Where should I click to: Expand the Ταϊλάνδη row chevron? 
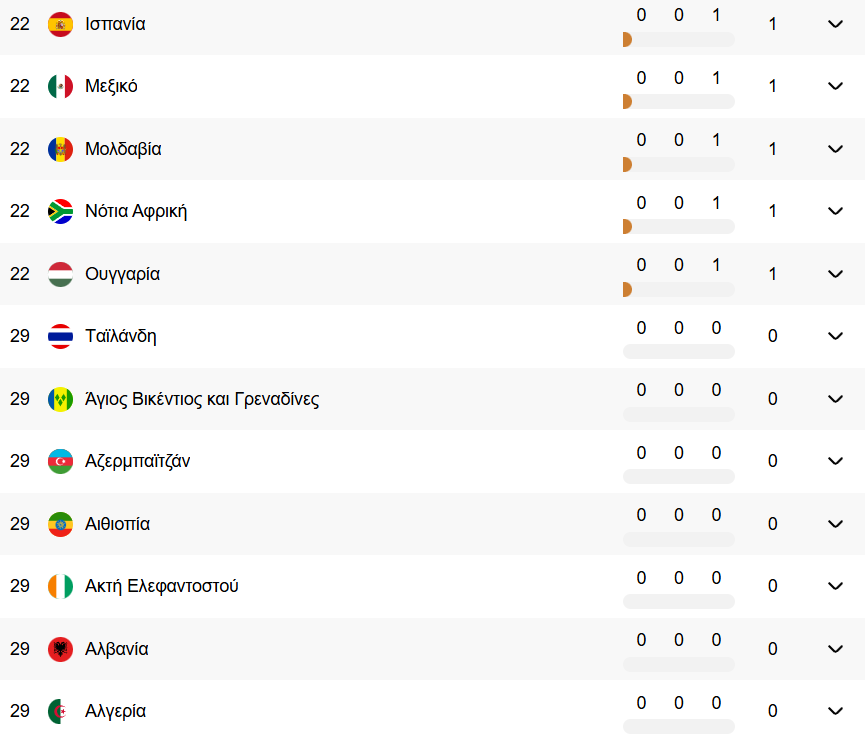click(835, 336)
